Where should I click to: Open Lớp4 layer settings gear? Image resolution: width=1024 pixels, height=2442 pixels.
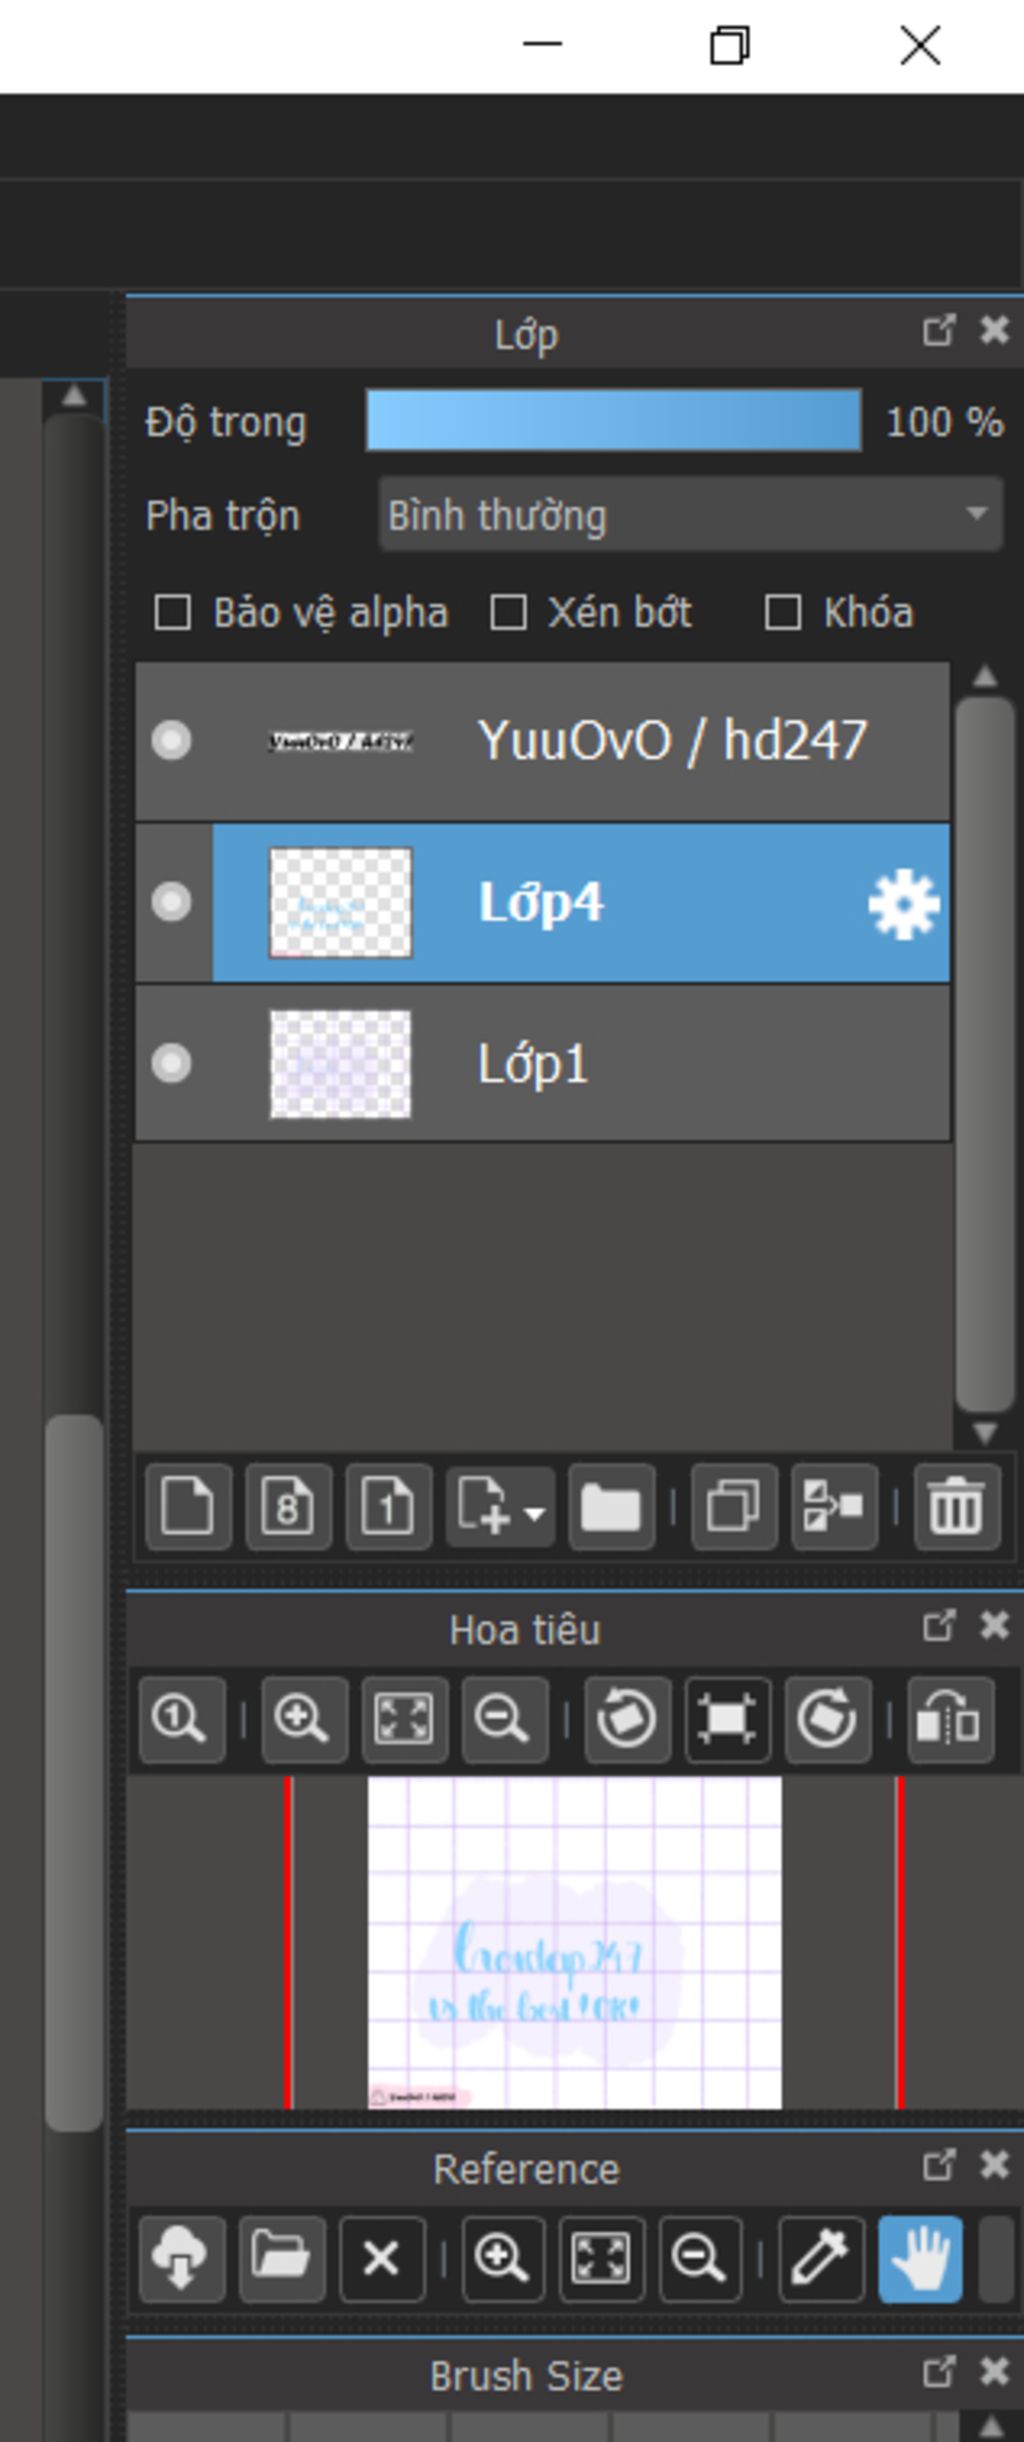[903, 904]
